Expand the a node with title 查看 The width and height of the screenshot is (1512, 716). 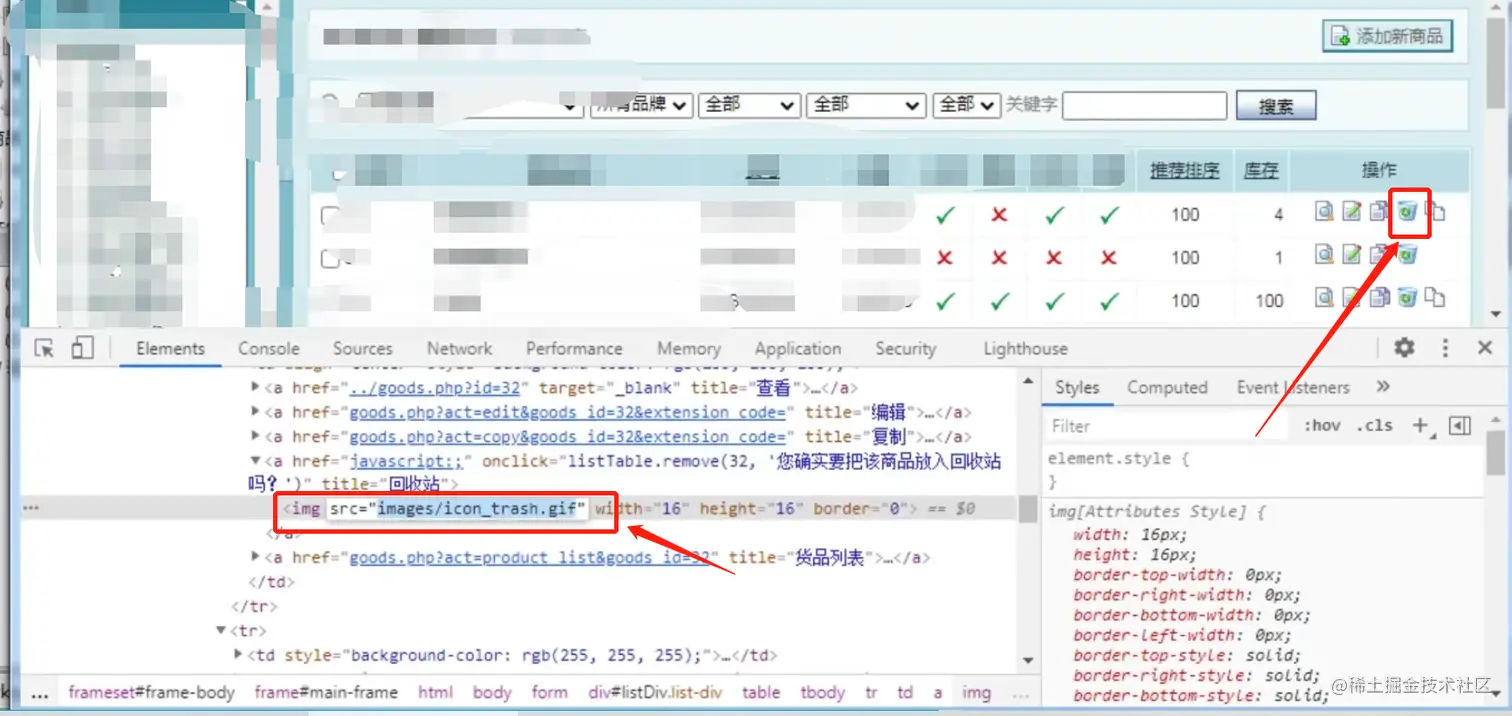(x=256, y=387)
